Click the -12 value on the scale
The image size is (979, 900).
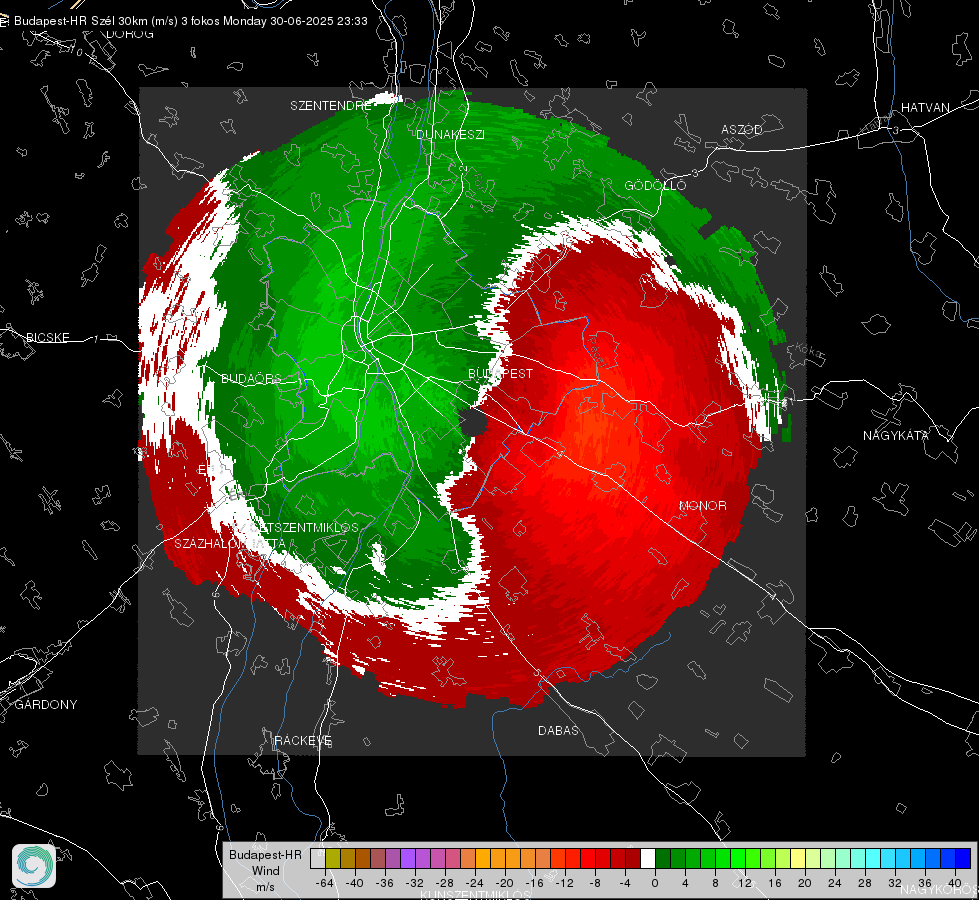[564, 883]
